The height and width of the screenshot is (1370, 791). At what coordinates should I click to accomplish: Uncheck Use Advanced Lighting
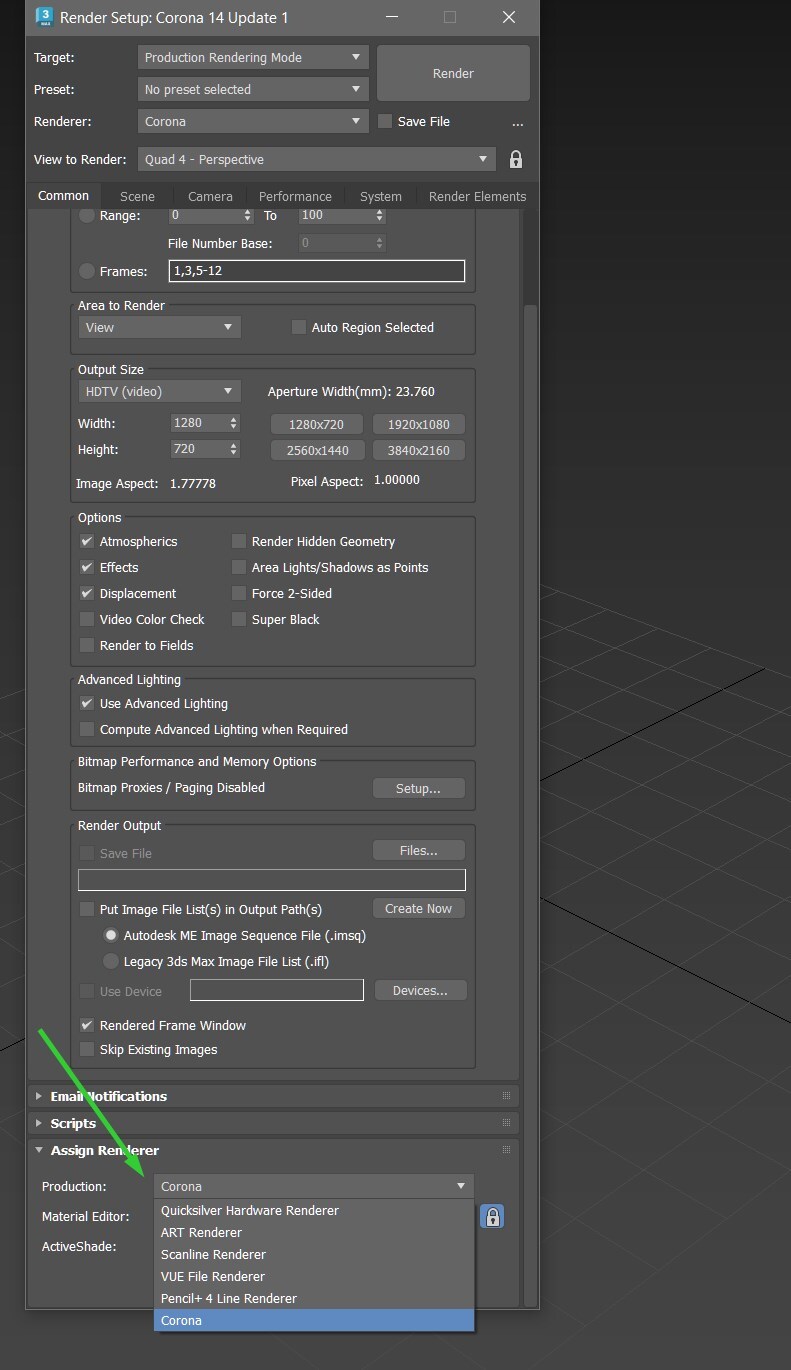coord(87,703)
